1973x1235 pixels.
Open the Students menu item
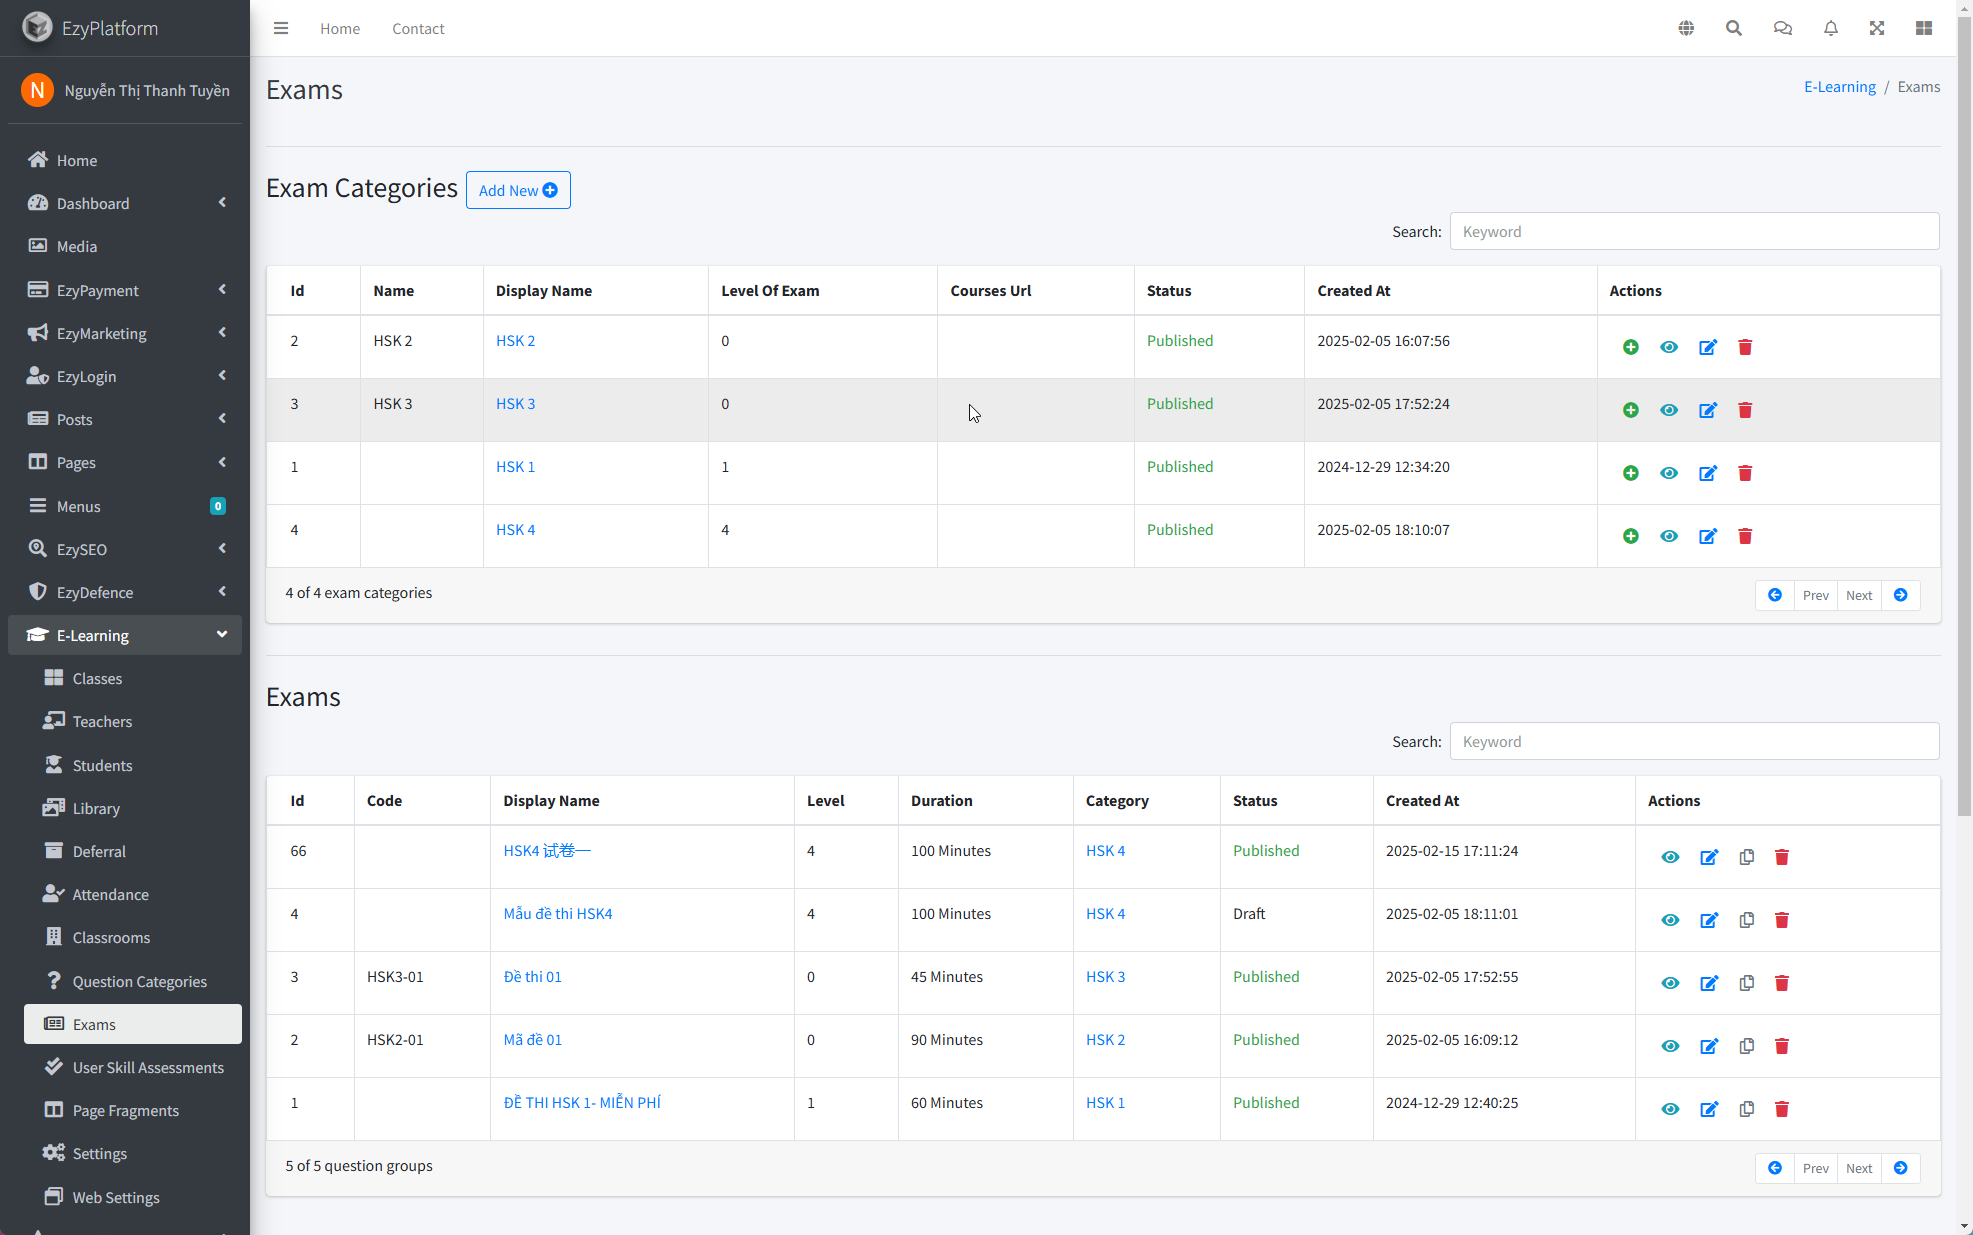pyautogui.click(x=133, y=765)
